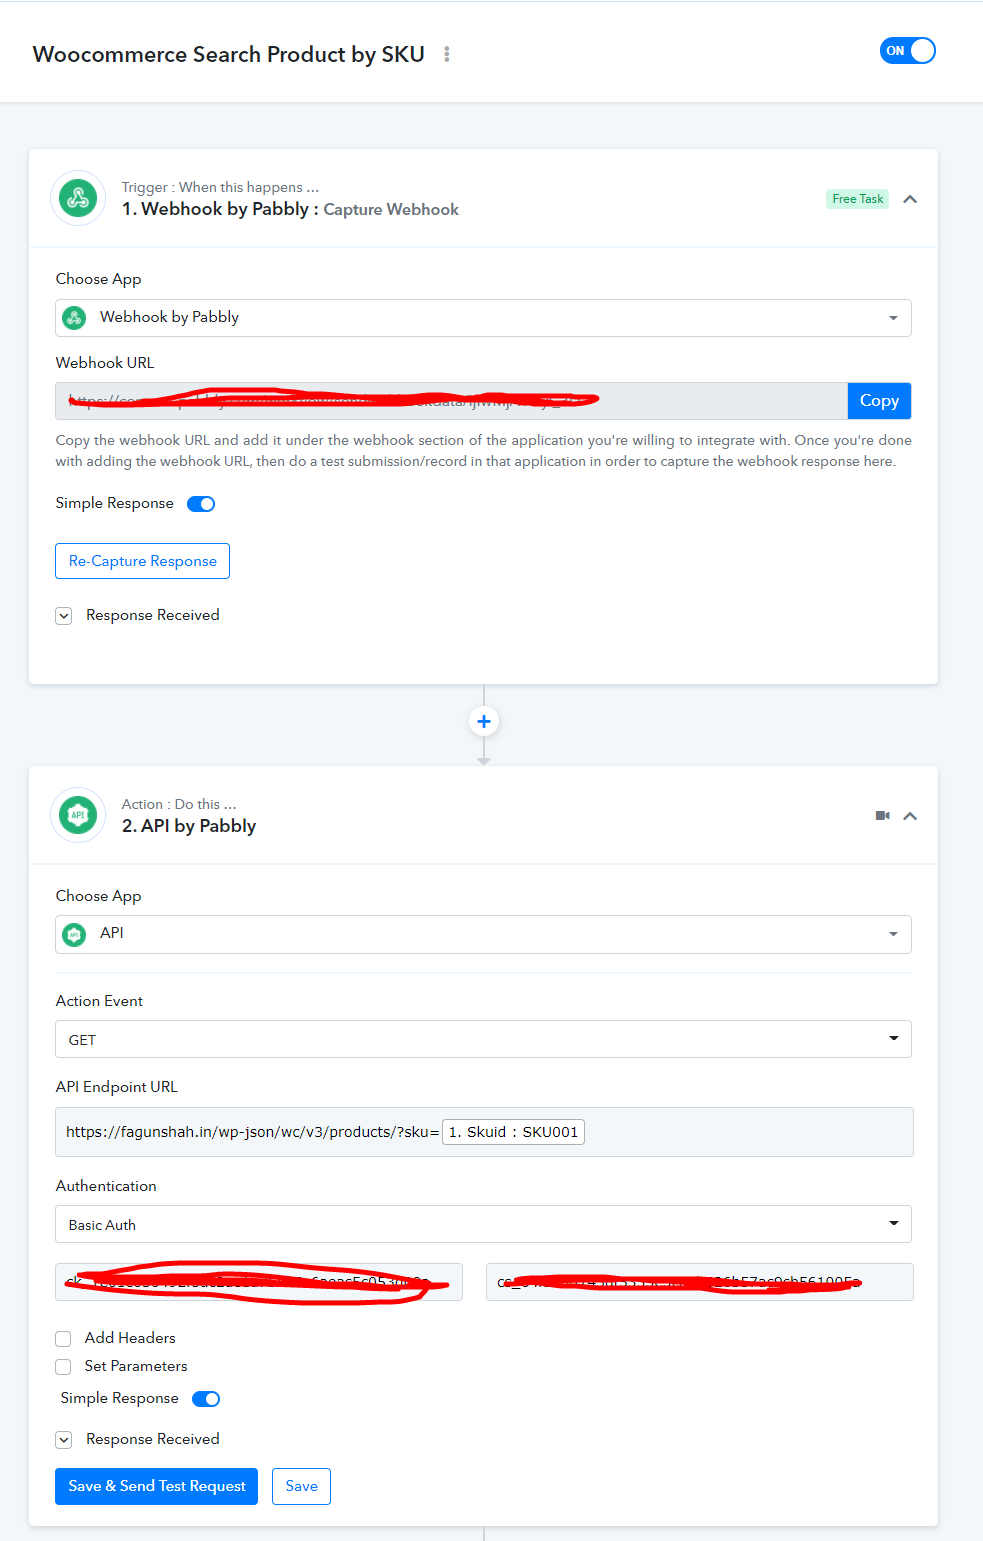Click the small Webhook icon in Choose App
Screen dimensions: 983x1541
pos(74,318)
